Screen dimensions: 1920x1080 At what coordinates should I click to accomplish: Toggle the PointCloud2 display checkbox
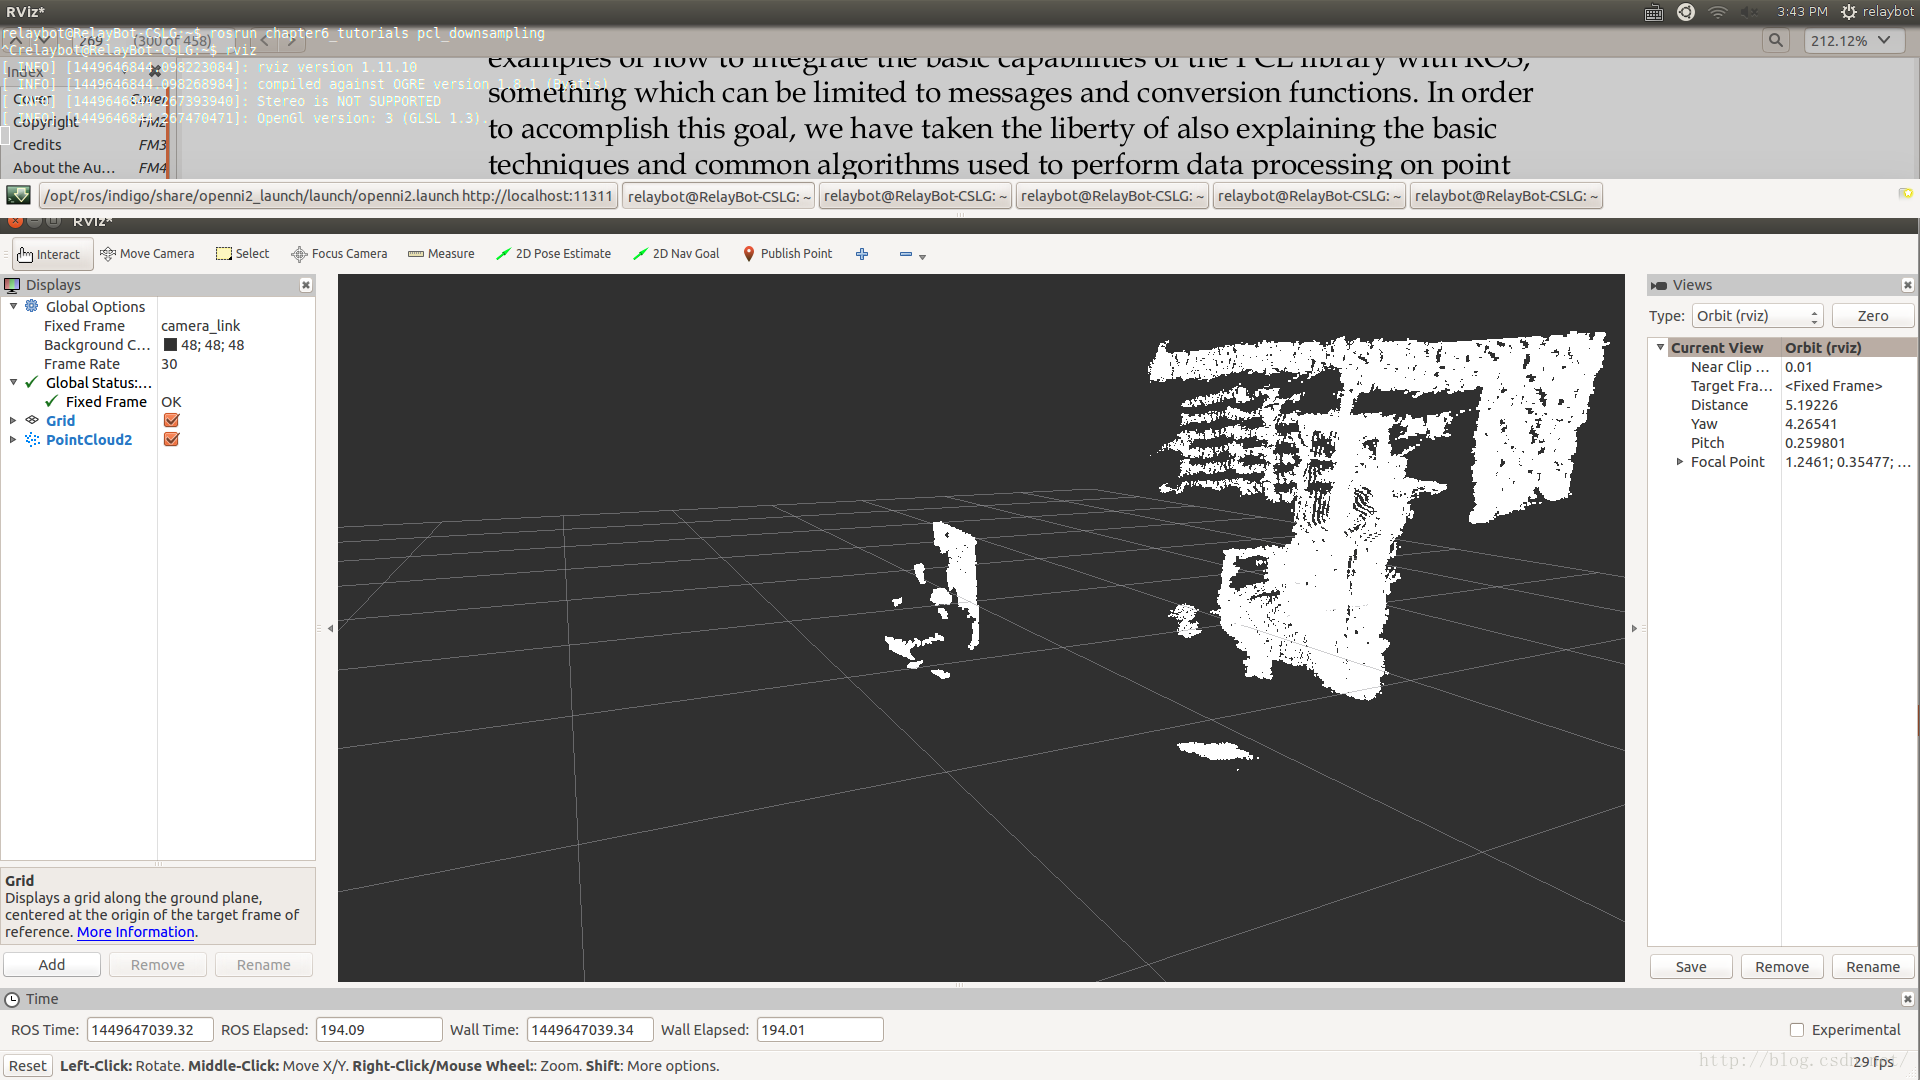pyautogui.click(x=171, y=440)
